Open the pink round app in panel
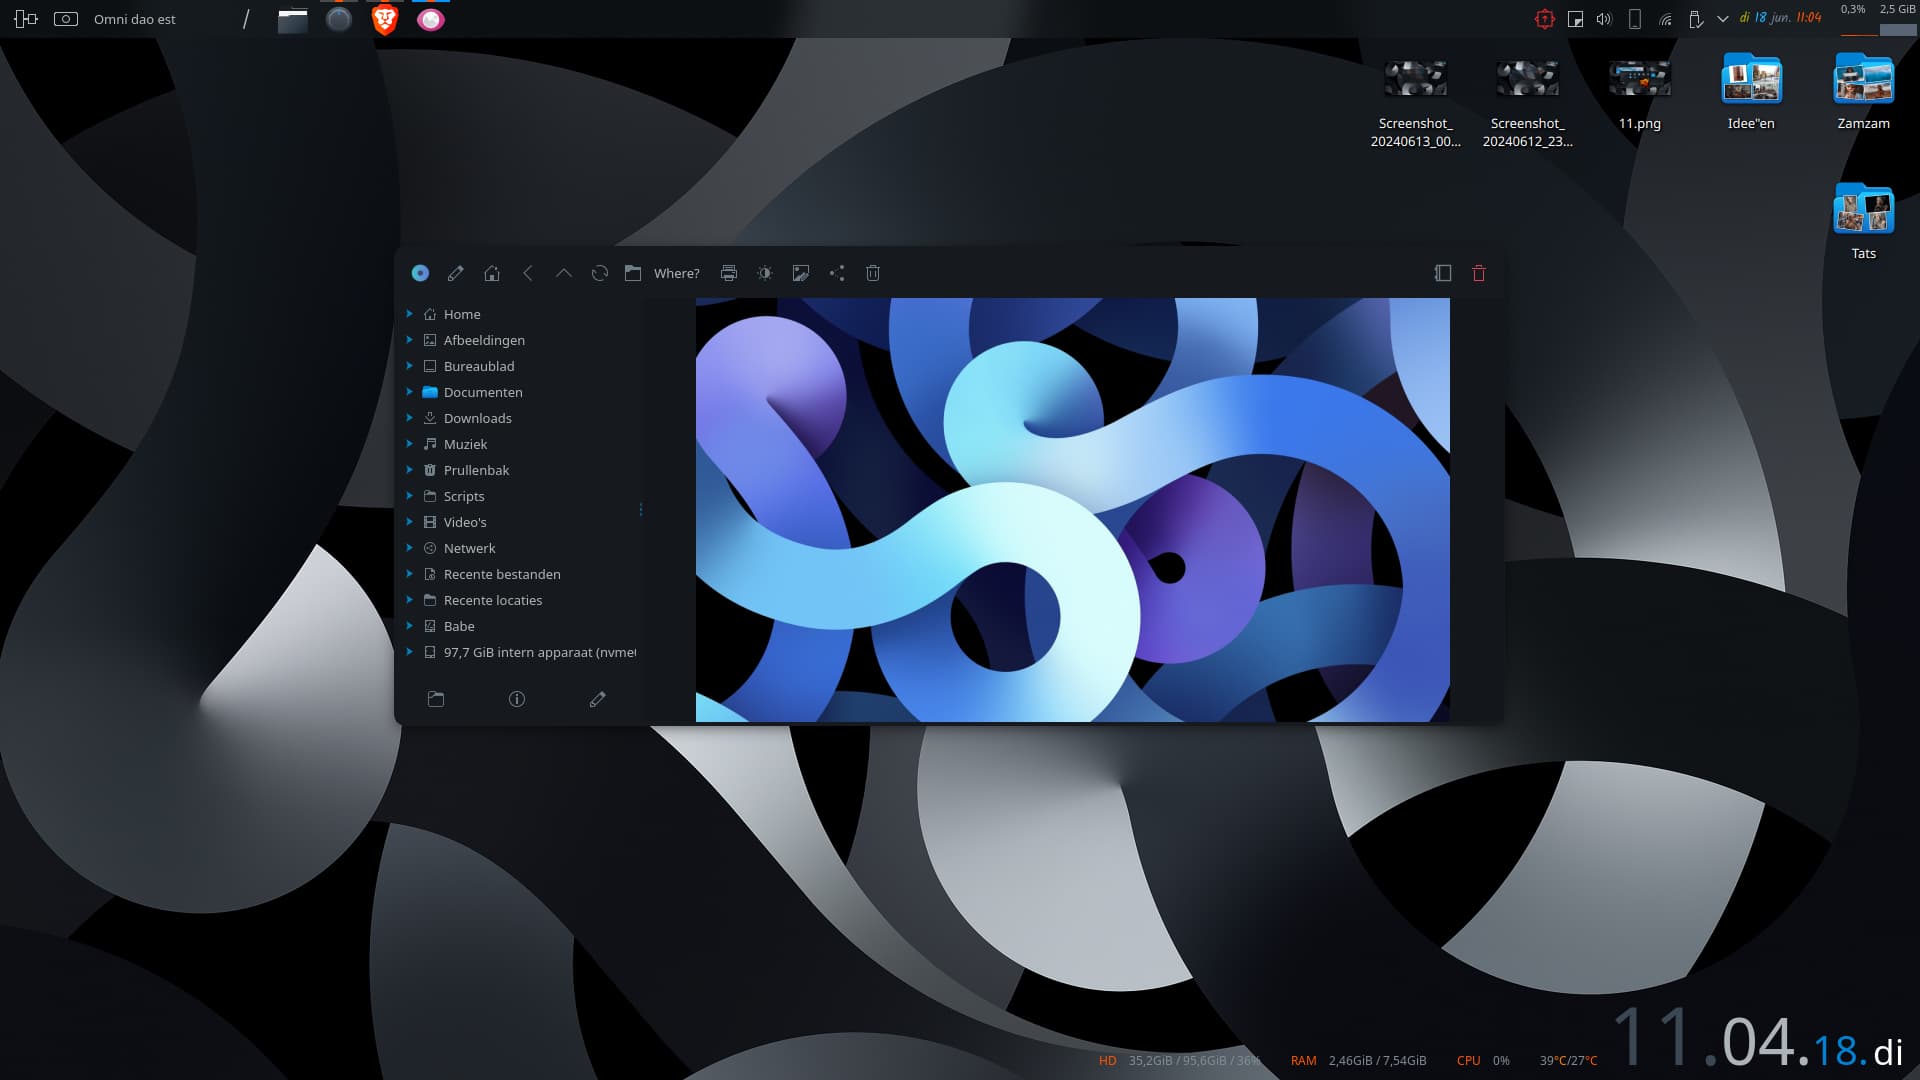This screenshot has height=1080, width=1920. (x=431, y=19)
